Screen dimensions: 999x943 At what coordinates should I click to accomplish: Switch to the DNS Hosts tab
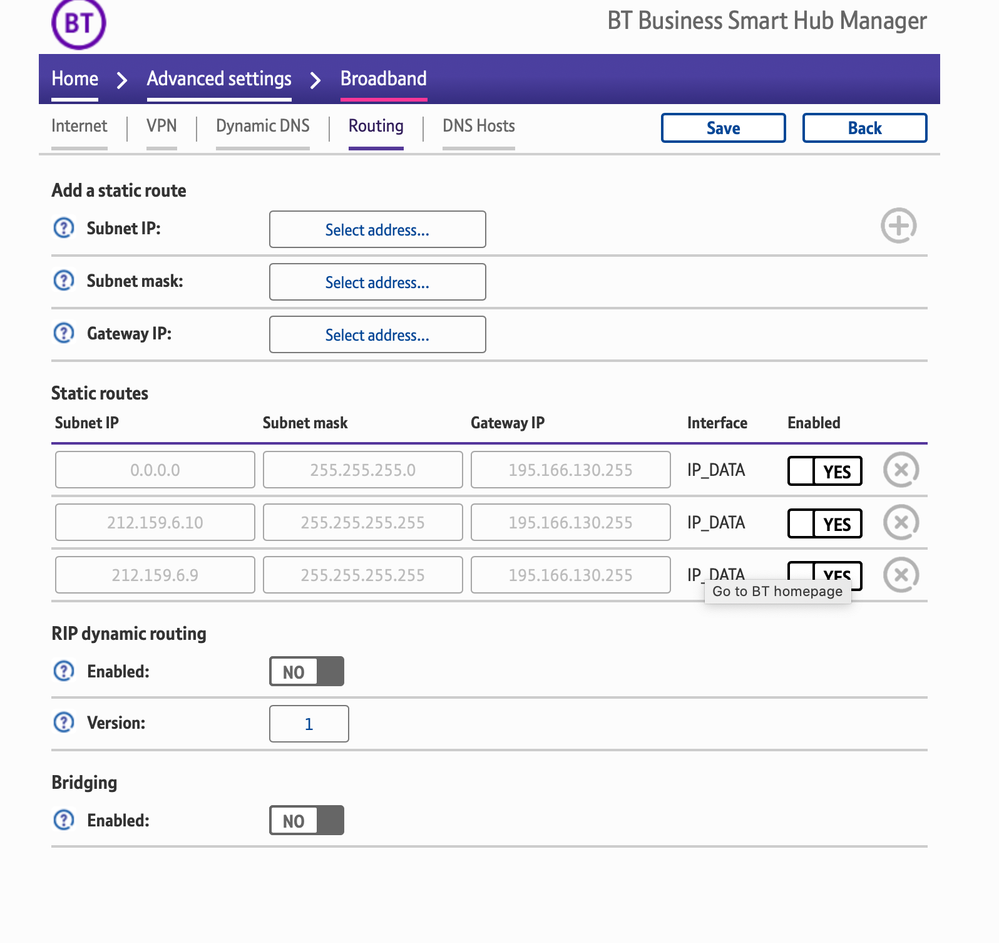coord(478,126)
